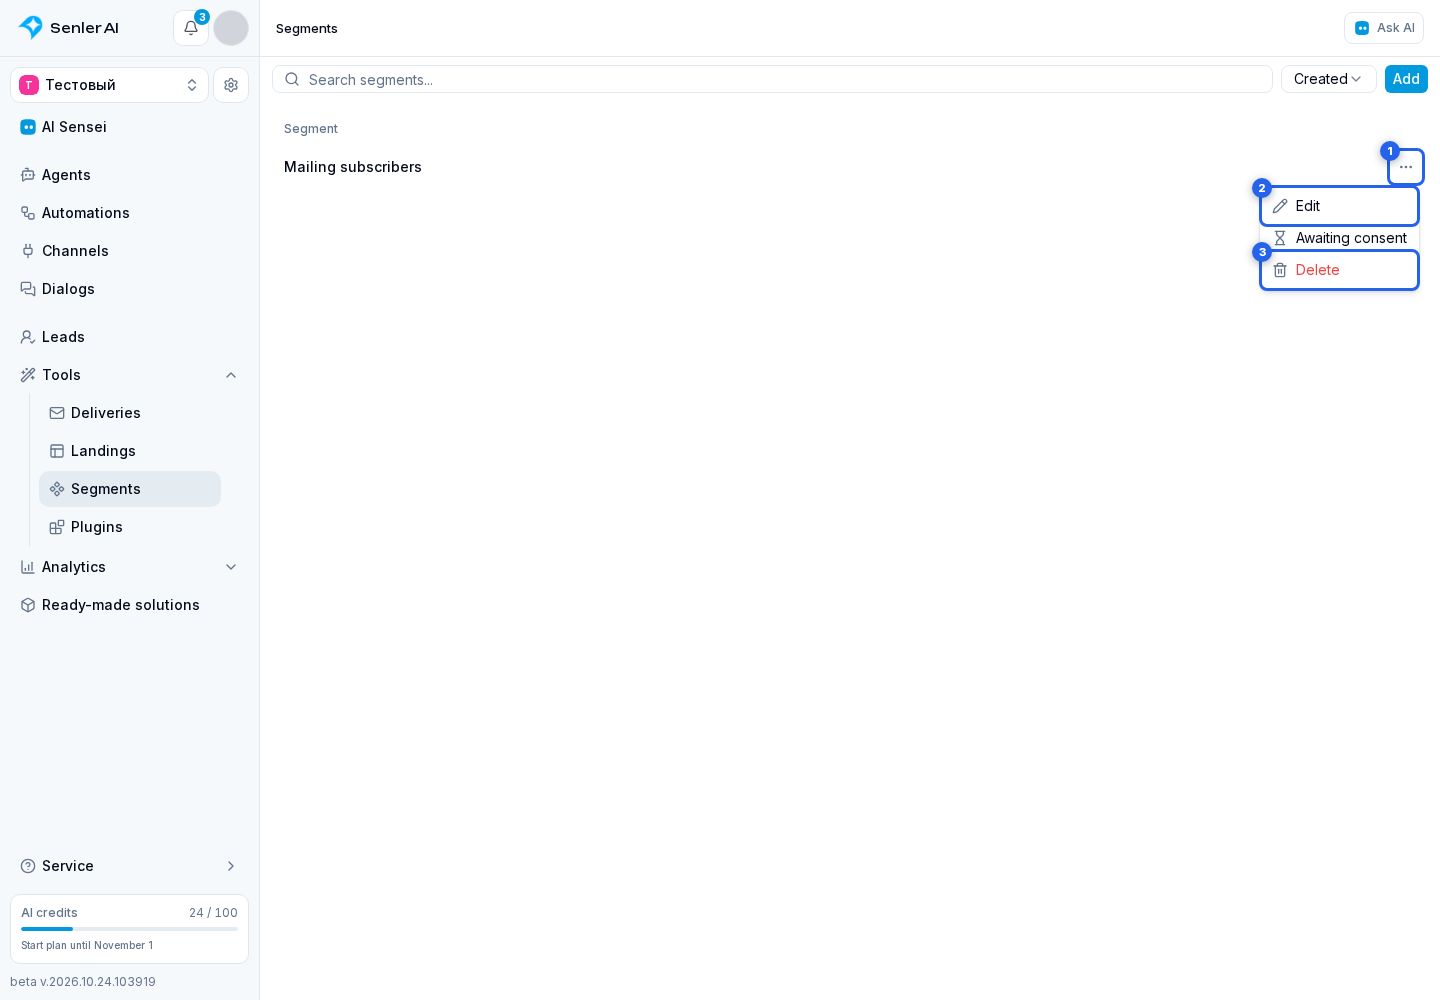Open the Тестовый workspace switcher
This screenshot has height=1000, width=1440.
coord(110,85)
